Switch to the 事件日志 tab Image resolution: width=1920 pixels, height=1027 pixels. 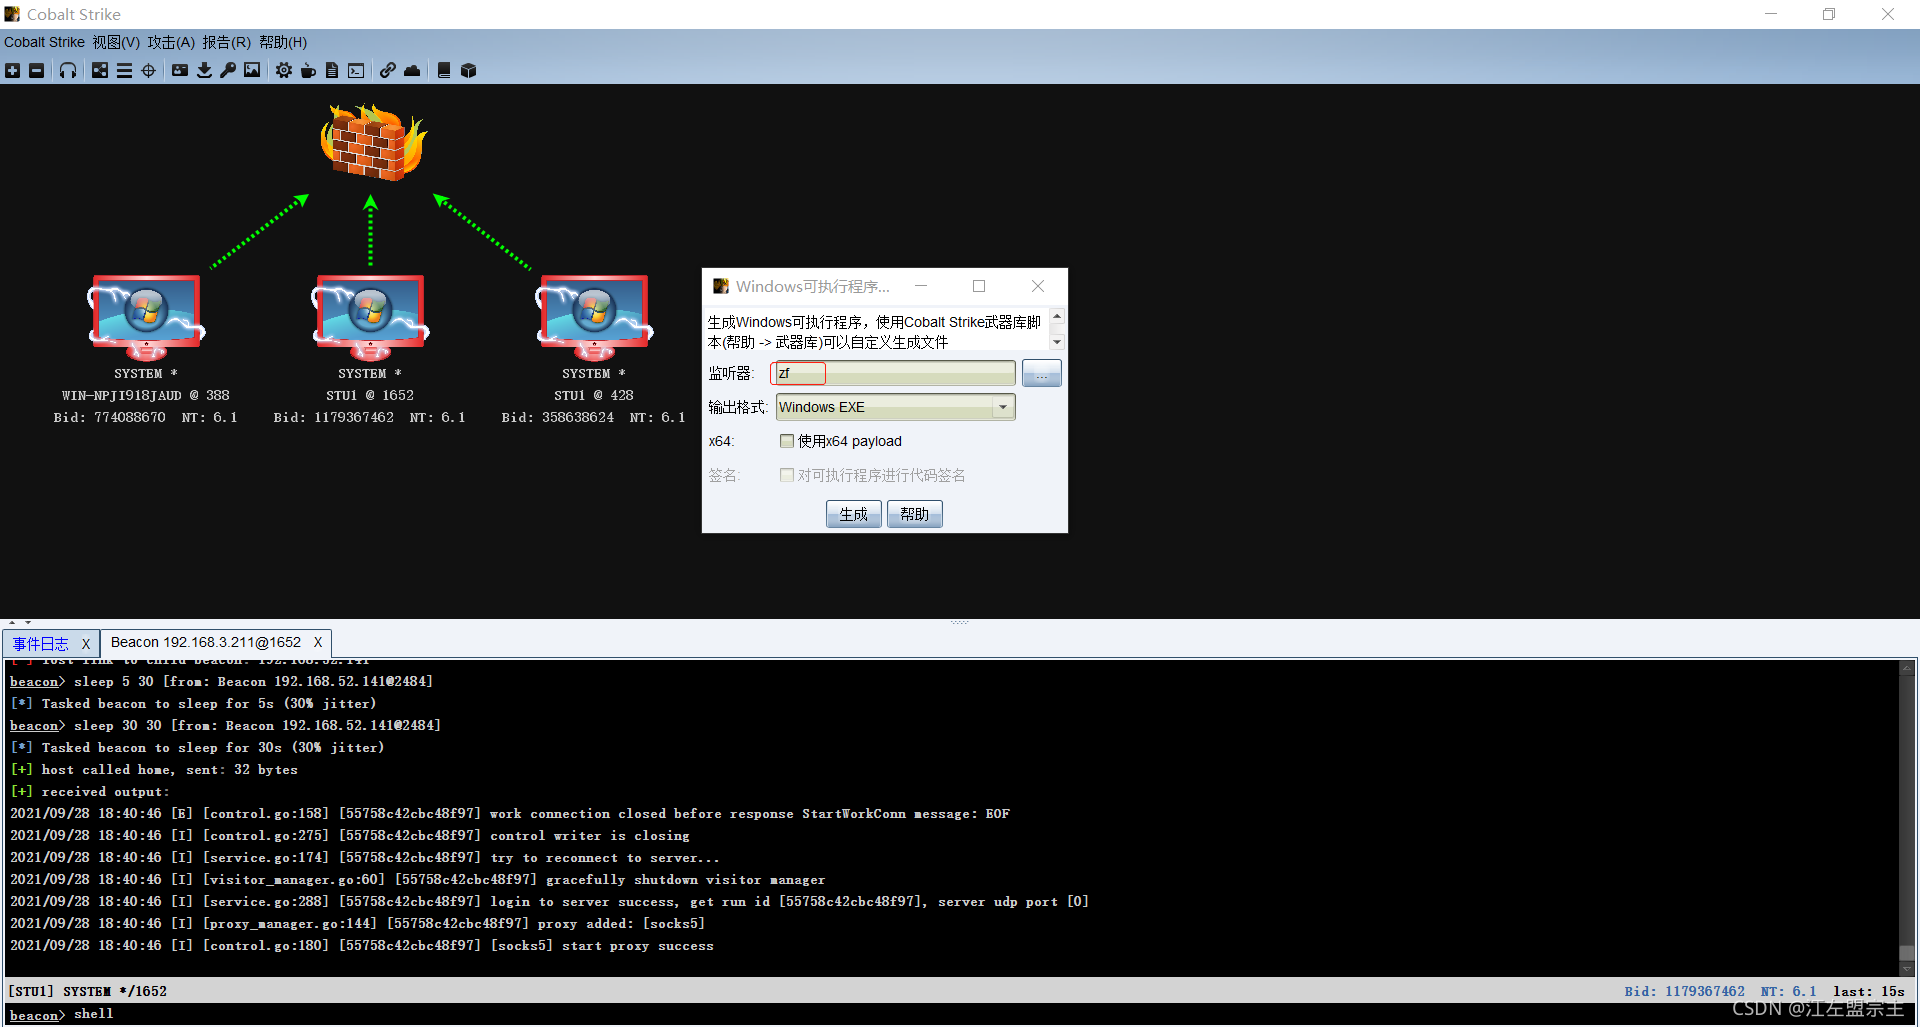pos(40,643)
